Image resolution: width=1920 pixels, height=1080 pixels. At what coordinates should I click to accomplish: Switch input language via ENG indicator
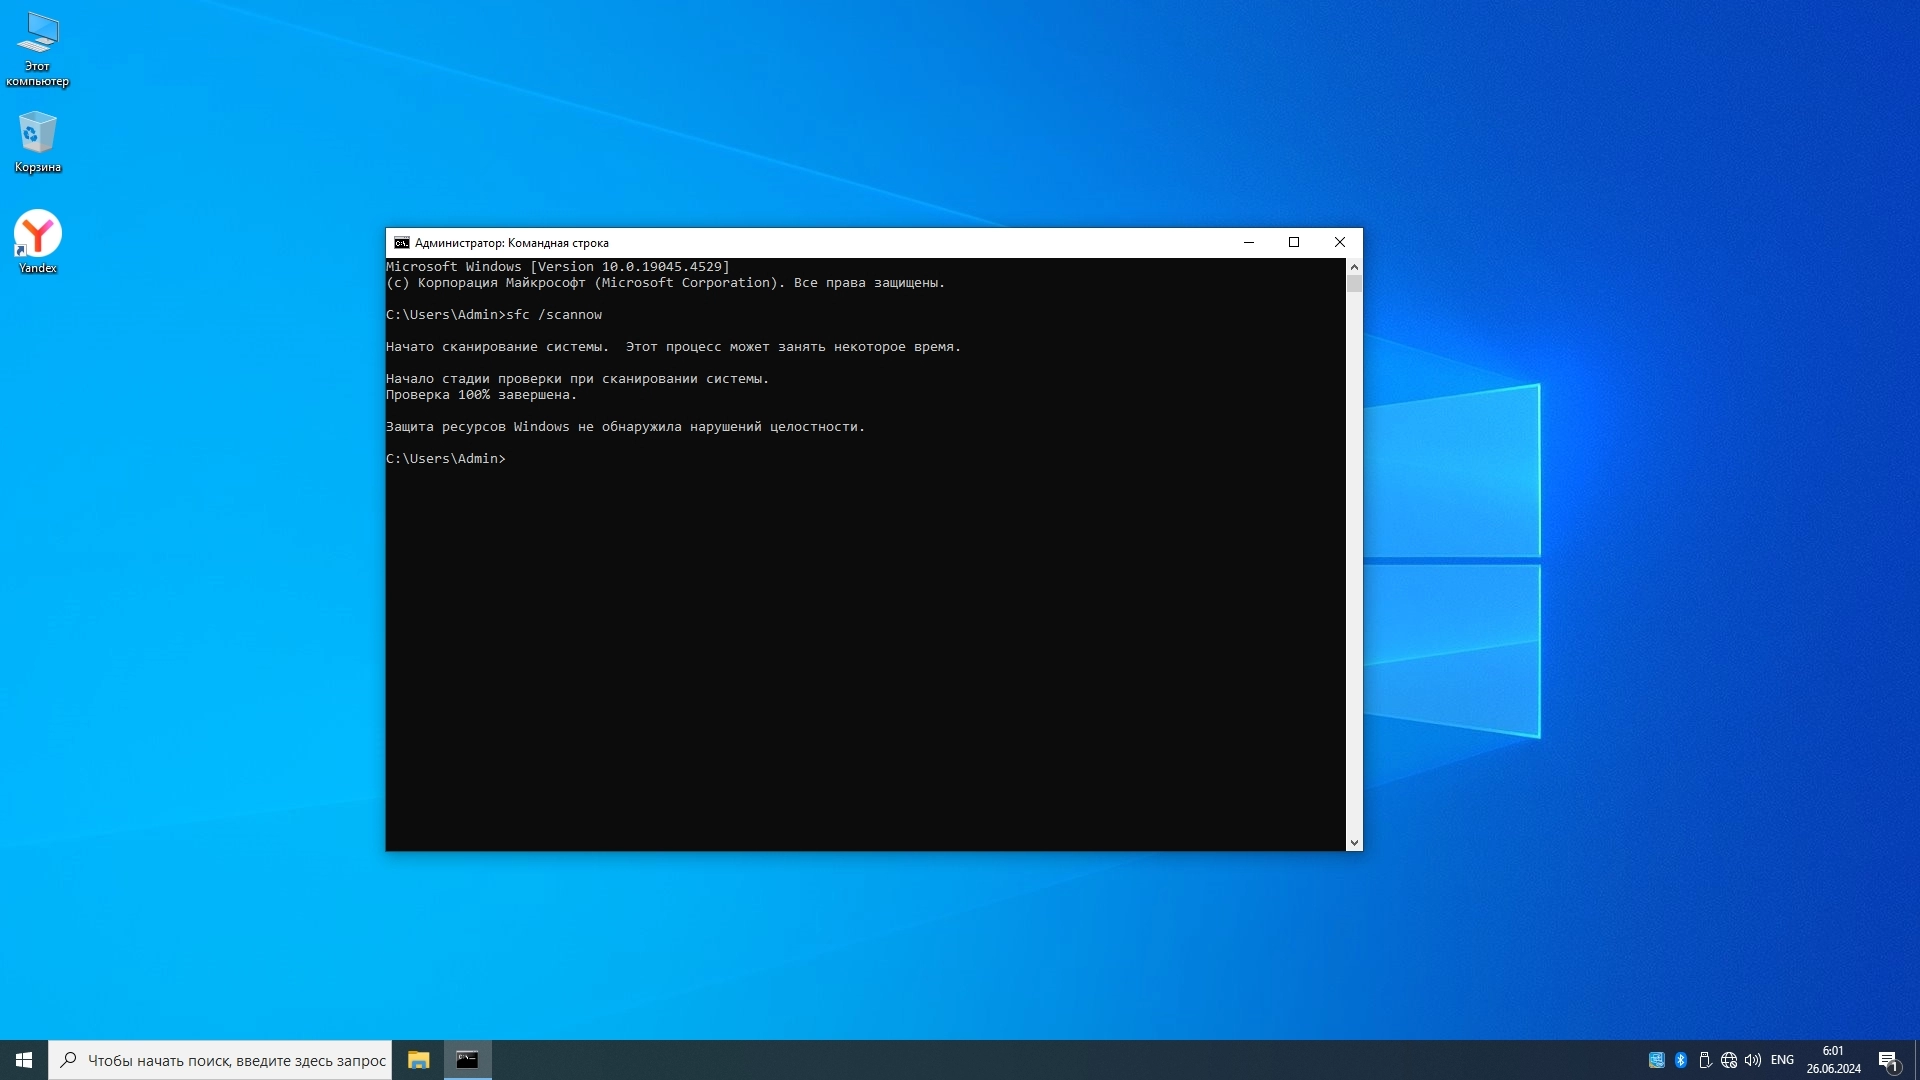click(x=1782, y=1060)
